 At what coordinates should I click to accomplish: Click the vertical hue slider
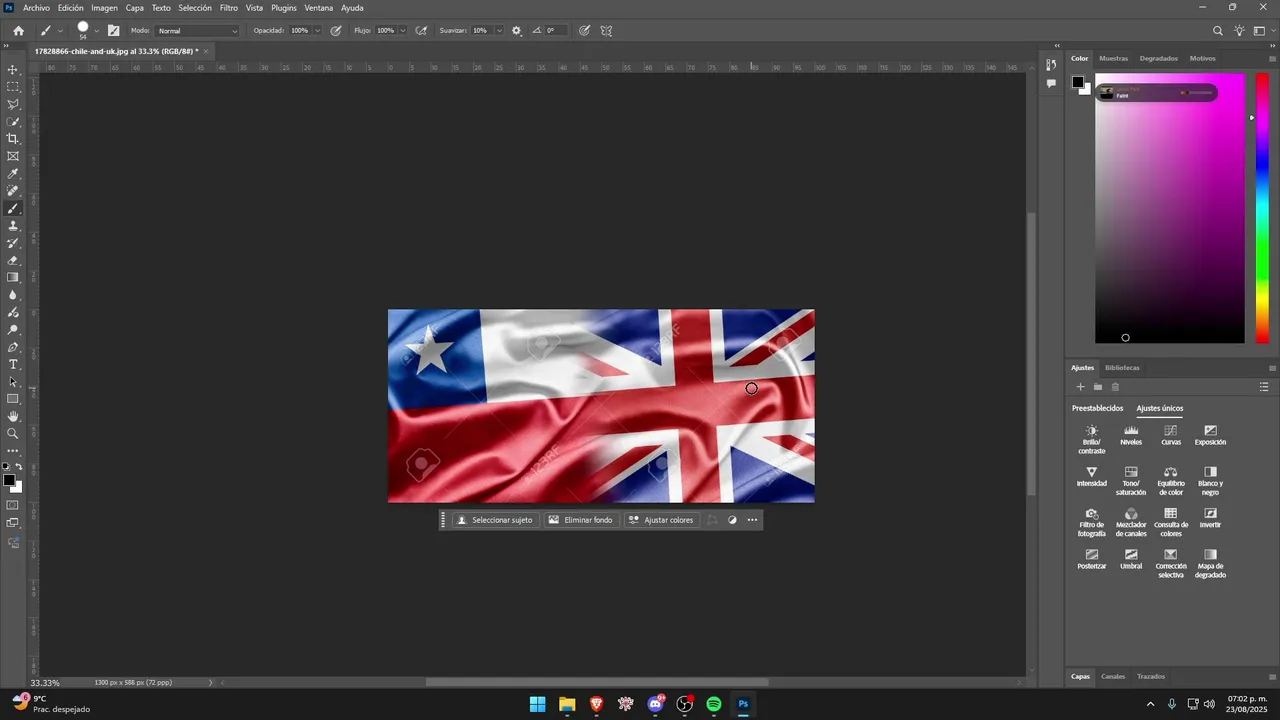coord(1262,208)
